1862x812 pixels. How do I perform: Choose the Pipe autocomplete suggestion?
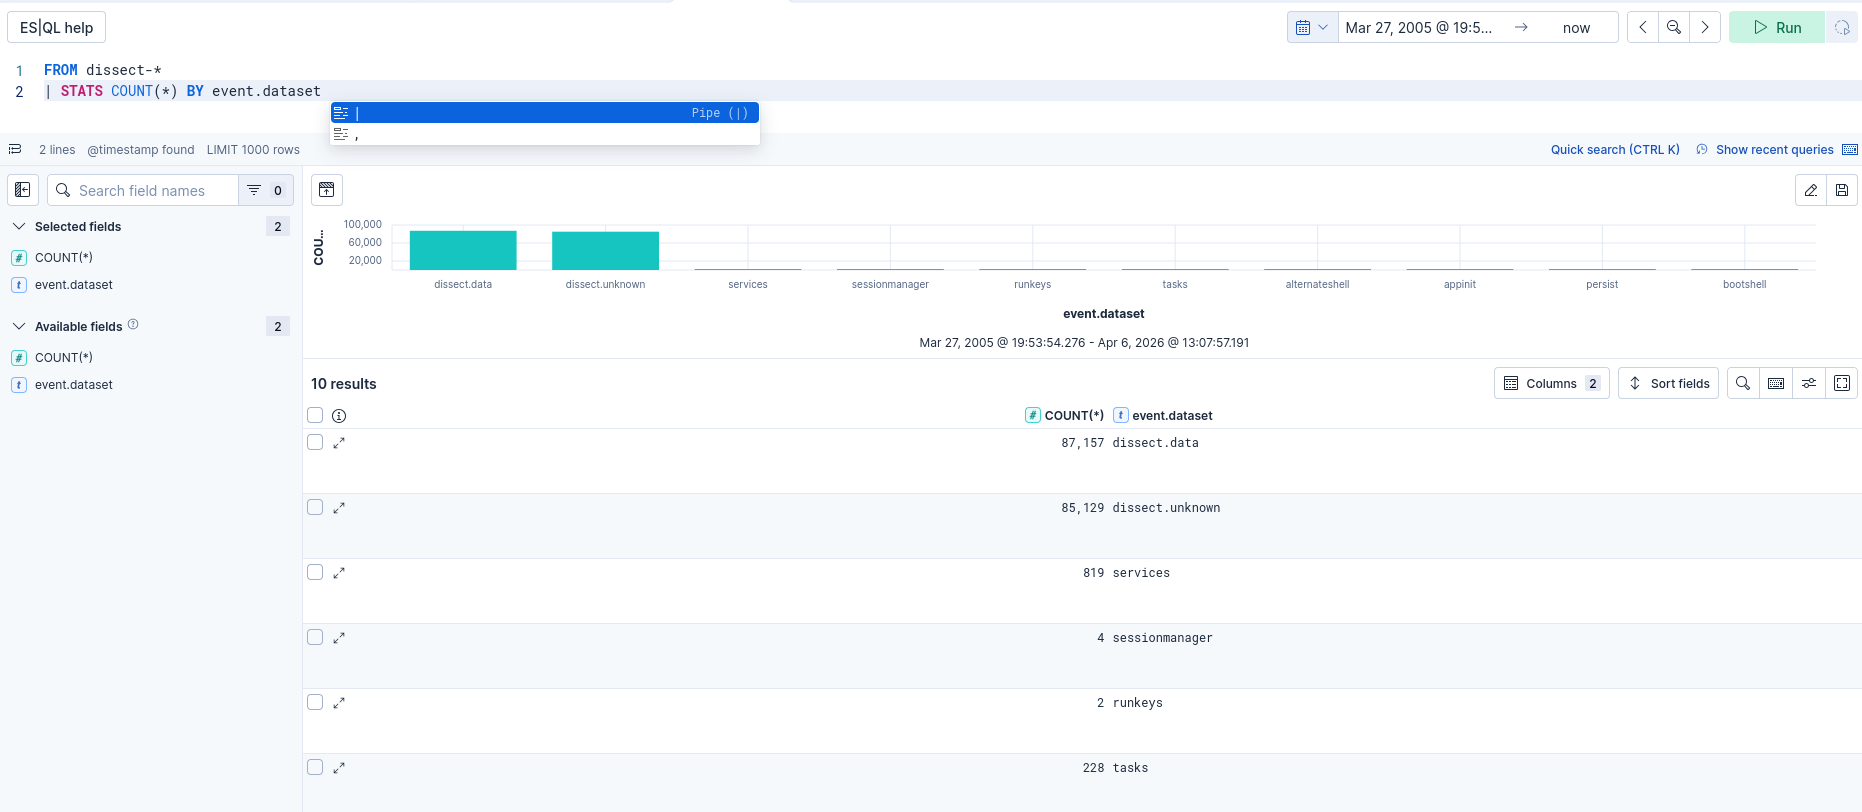pyautogui.click(x=545, y=113)
